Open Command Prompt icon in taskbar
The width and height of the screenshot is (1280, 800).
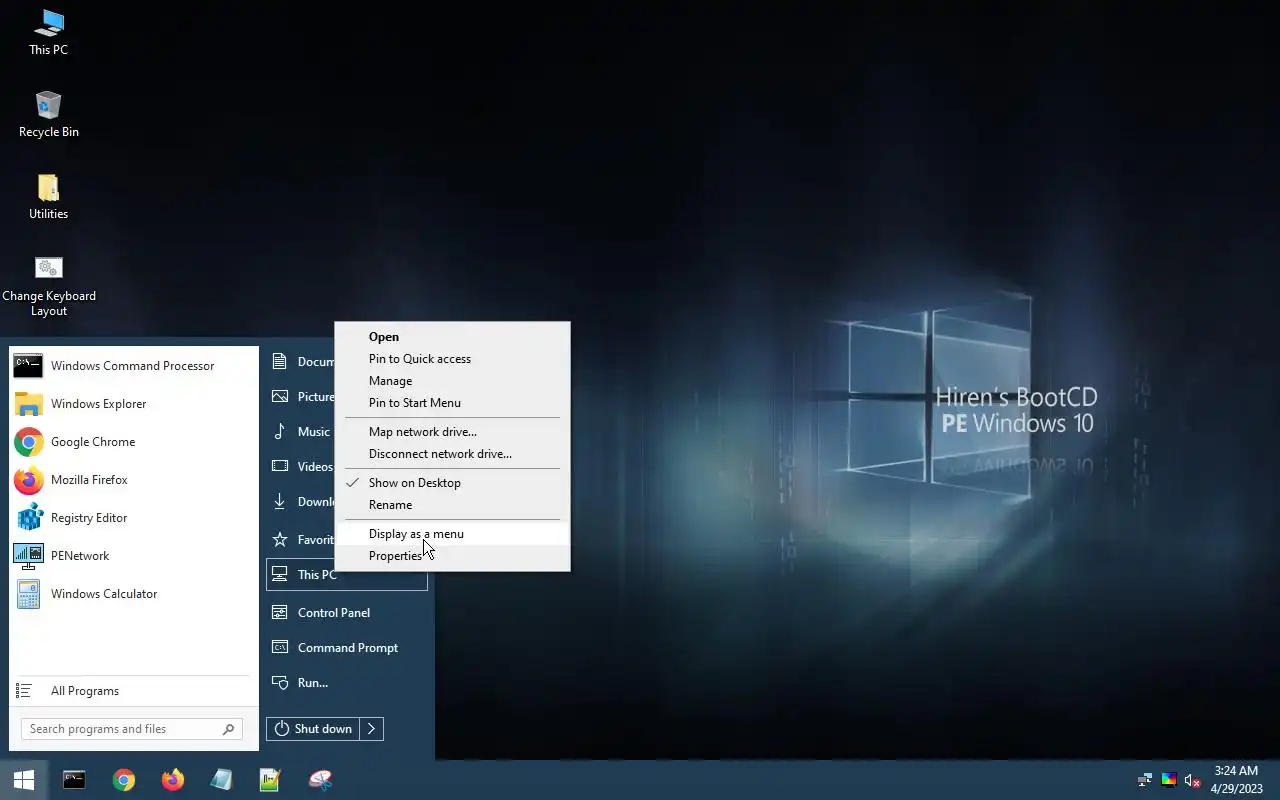(x=74, y=780)
